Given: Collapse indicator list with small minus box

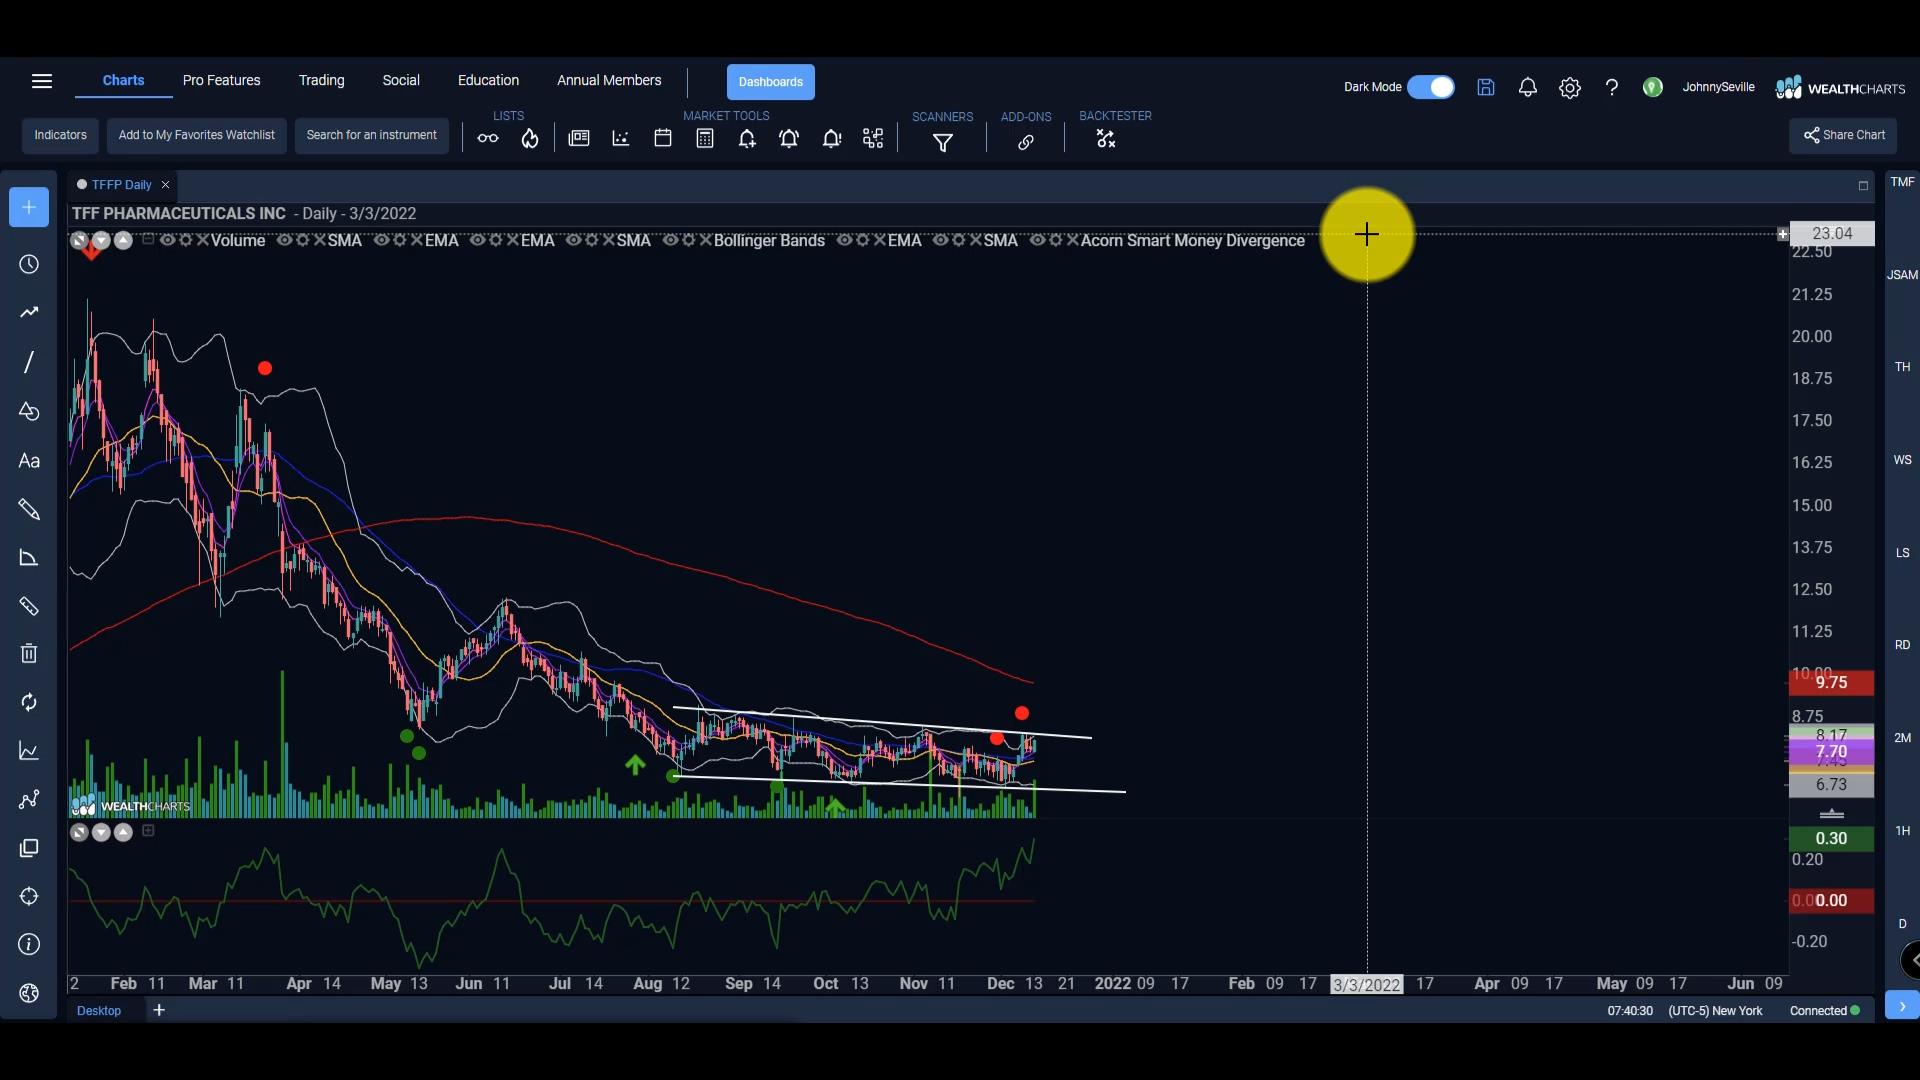Looking at the screenshot, I should pyautogui.click(x=148, y=239).
